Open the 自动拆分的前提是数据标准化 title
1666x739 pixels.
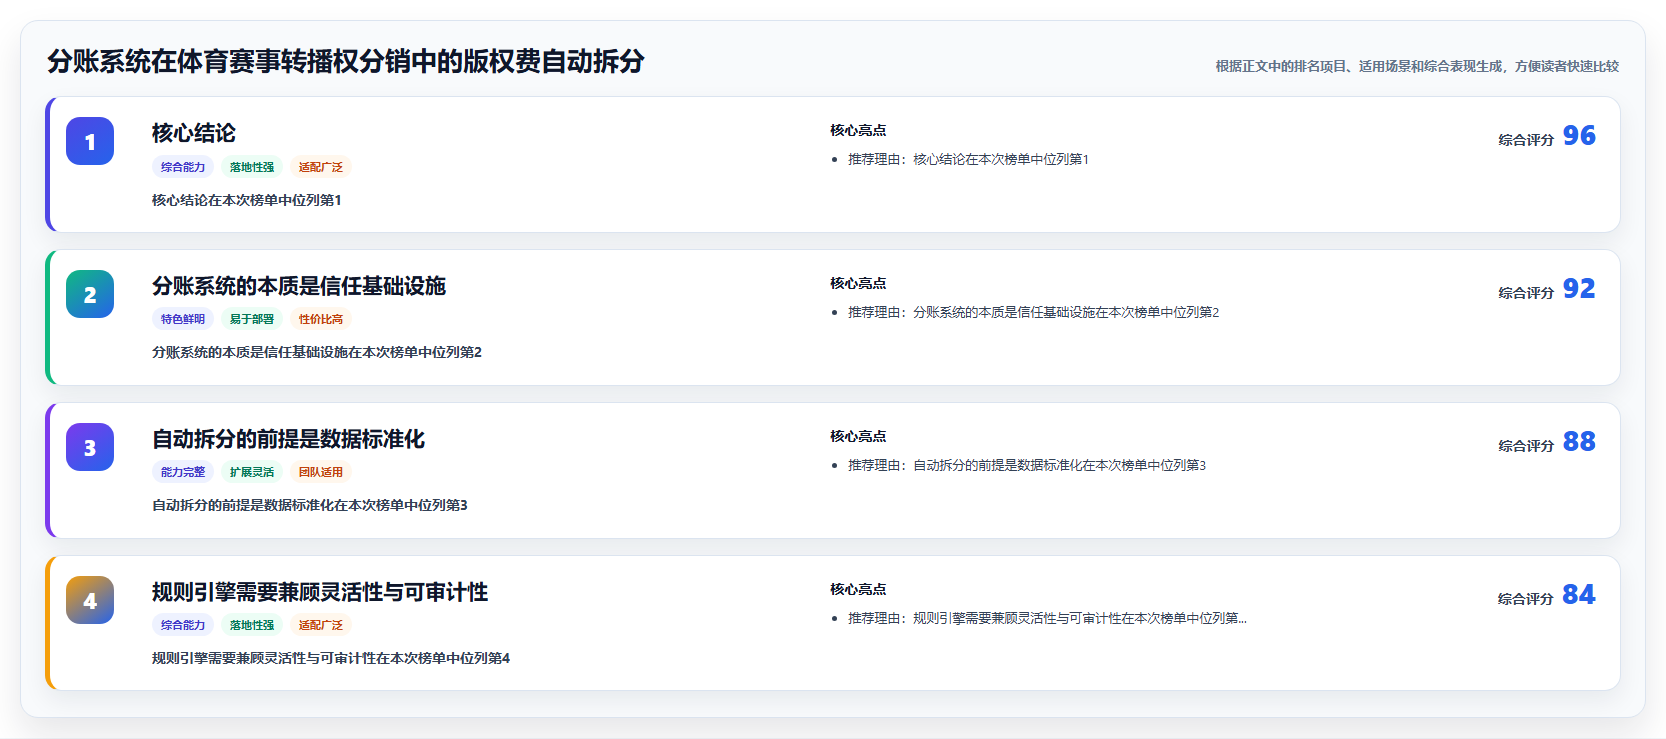(x=288, y=439)
